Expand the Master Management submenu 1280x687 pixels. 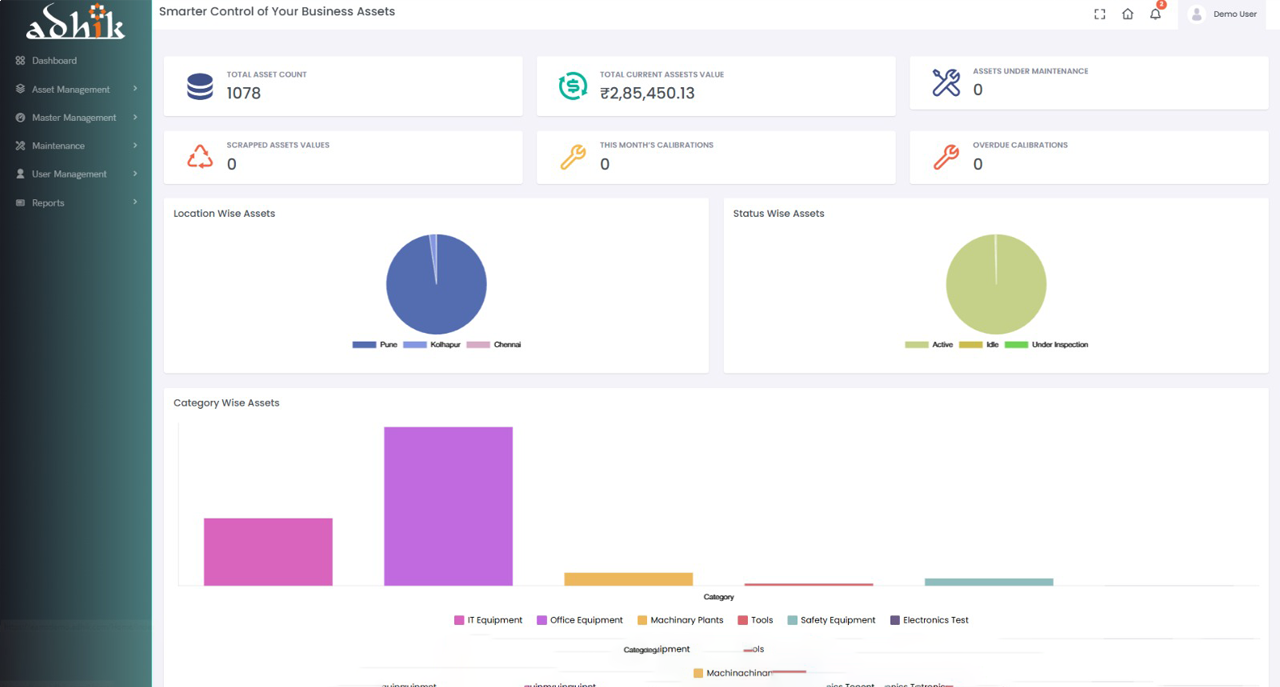pos(74,117)
